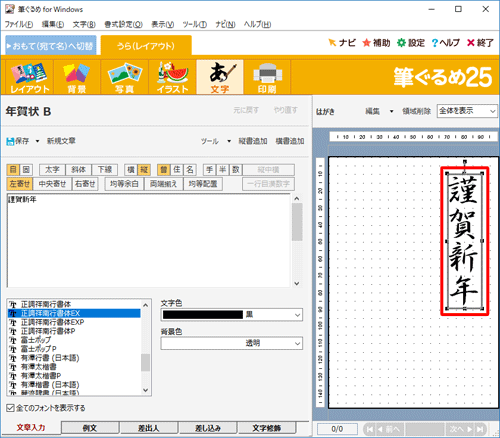Open the 表示(V) menu
500x438 pixels.
pyautogui.click(x=163, y=24)
